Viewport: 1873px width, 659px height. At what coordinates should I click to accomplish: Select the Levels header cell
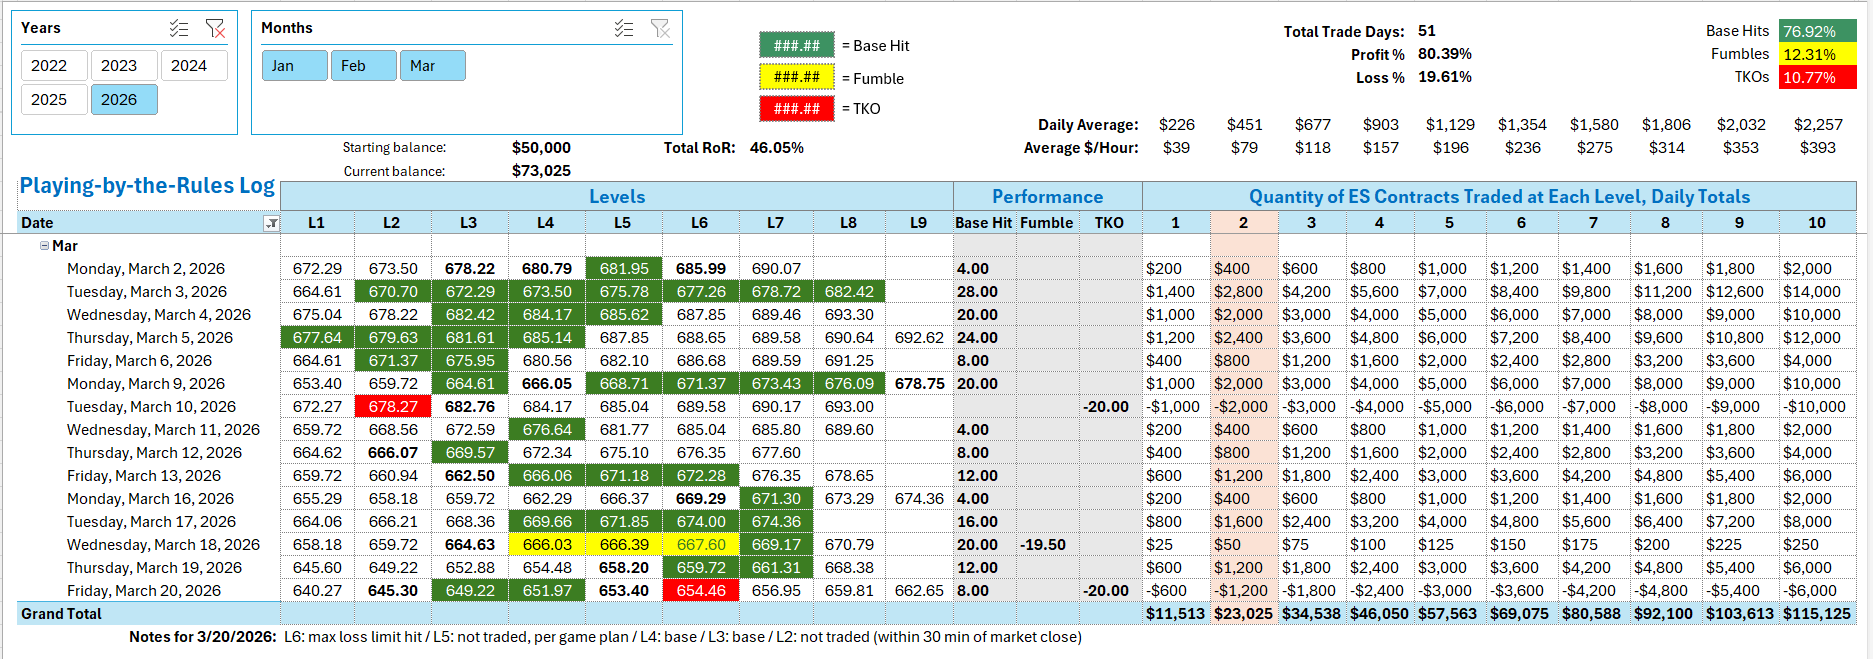click(616, 197)
